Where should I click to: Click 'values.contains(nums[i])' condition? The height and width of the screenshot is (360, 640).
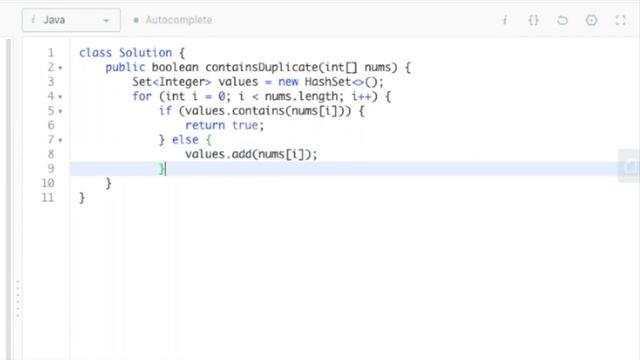[x=264, y=111]
